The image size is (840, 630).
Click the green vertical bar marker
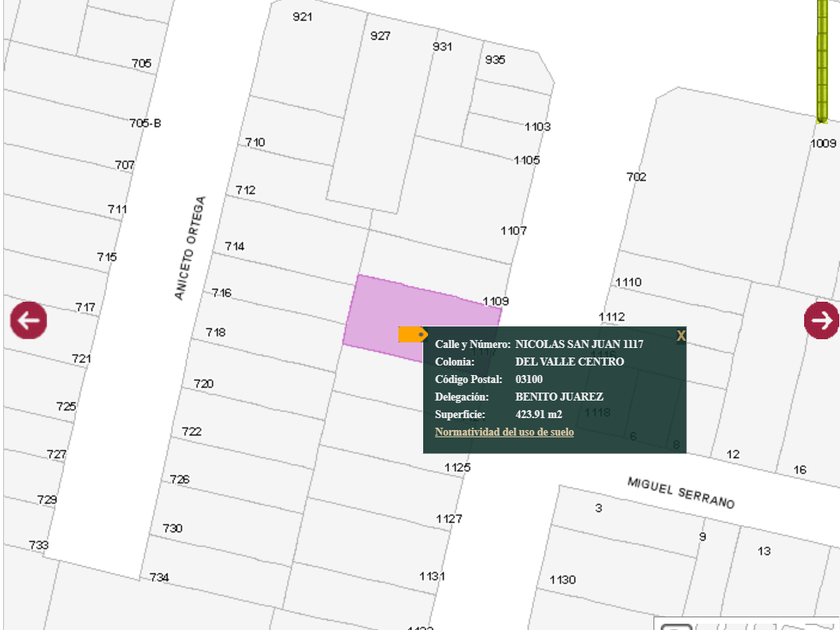pos(822,60)
